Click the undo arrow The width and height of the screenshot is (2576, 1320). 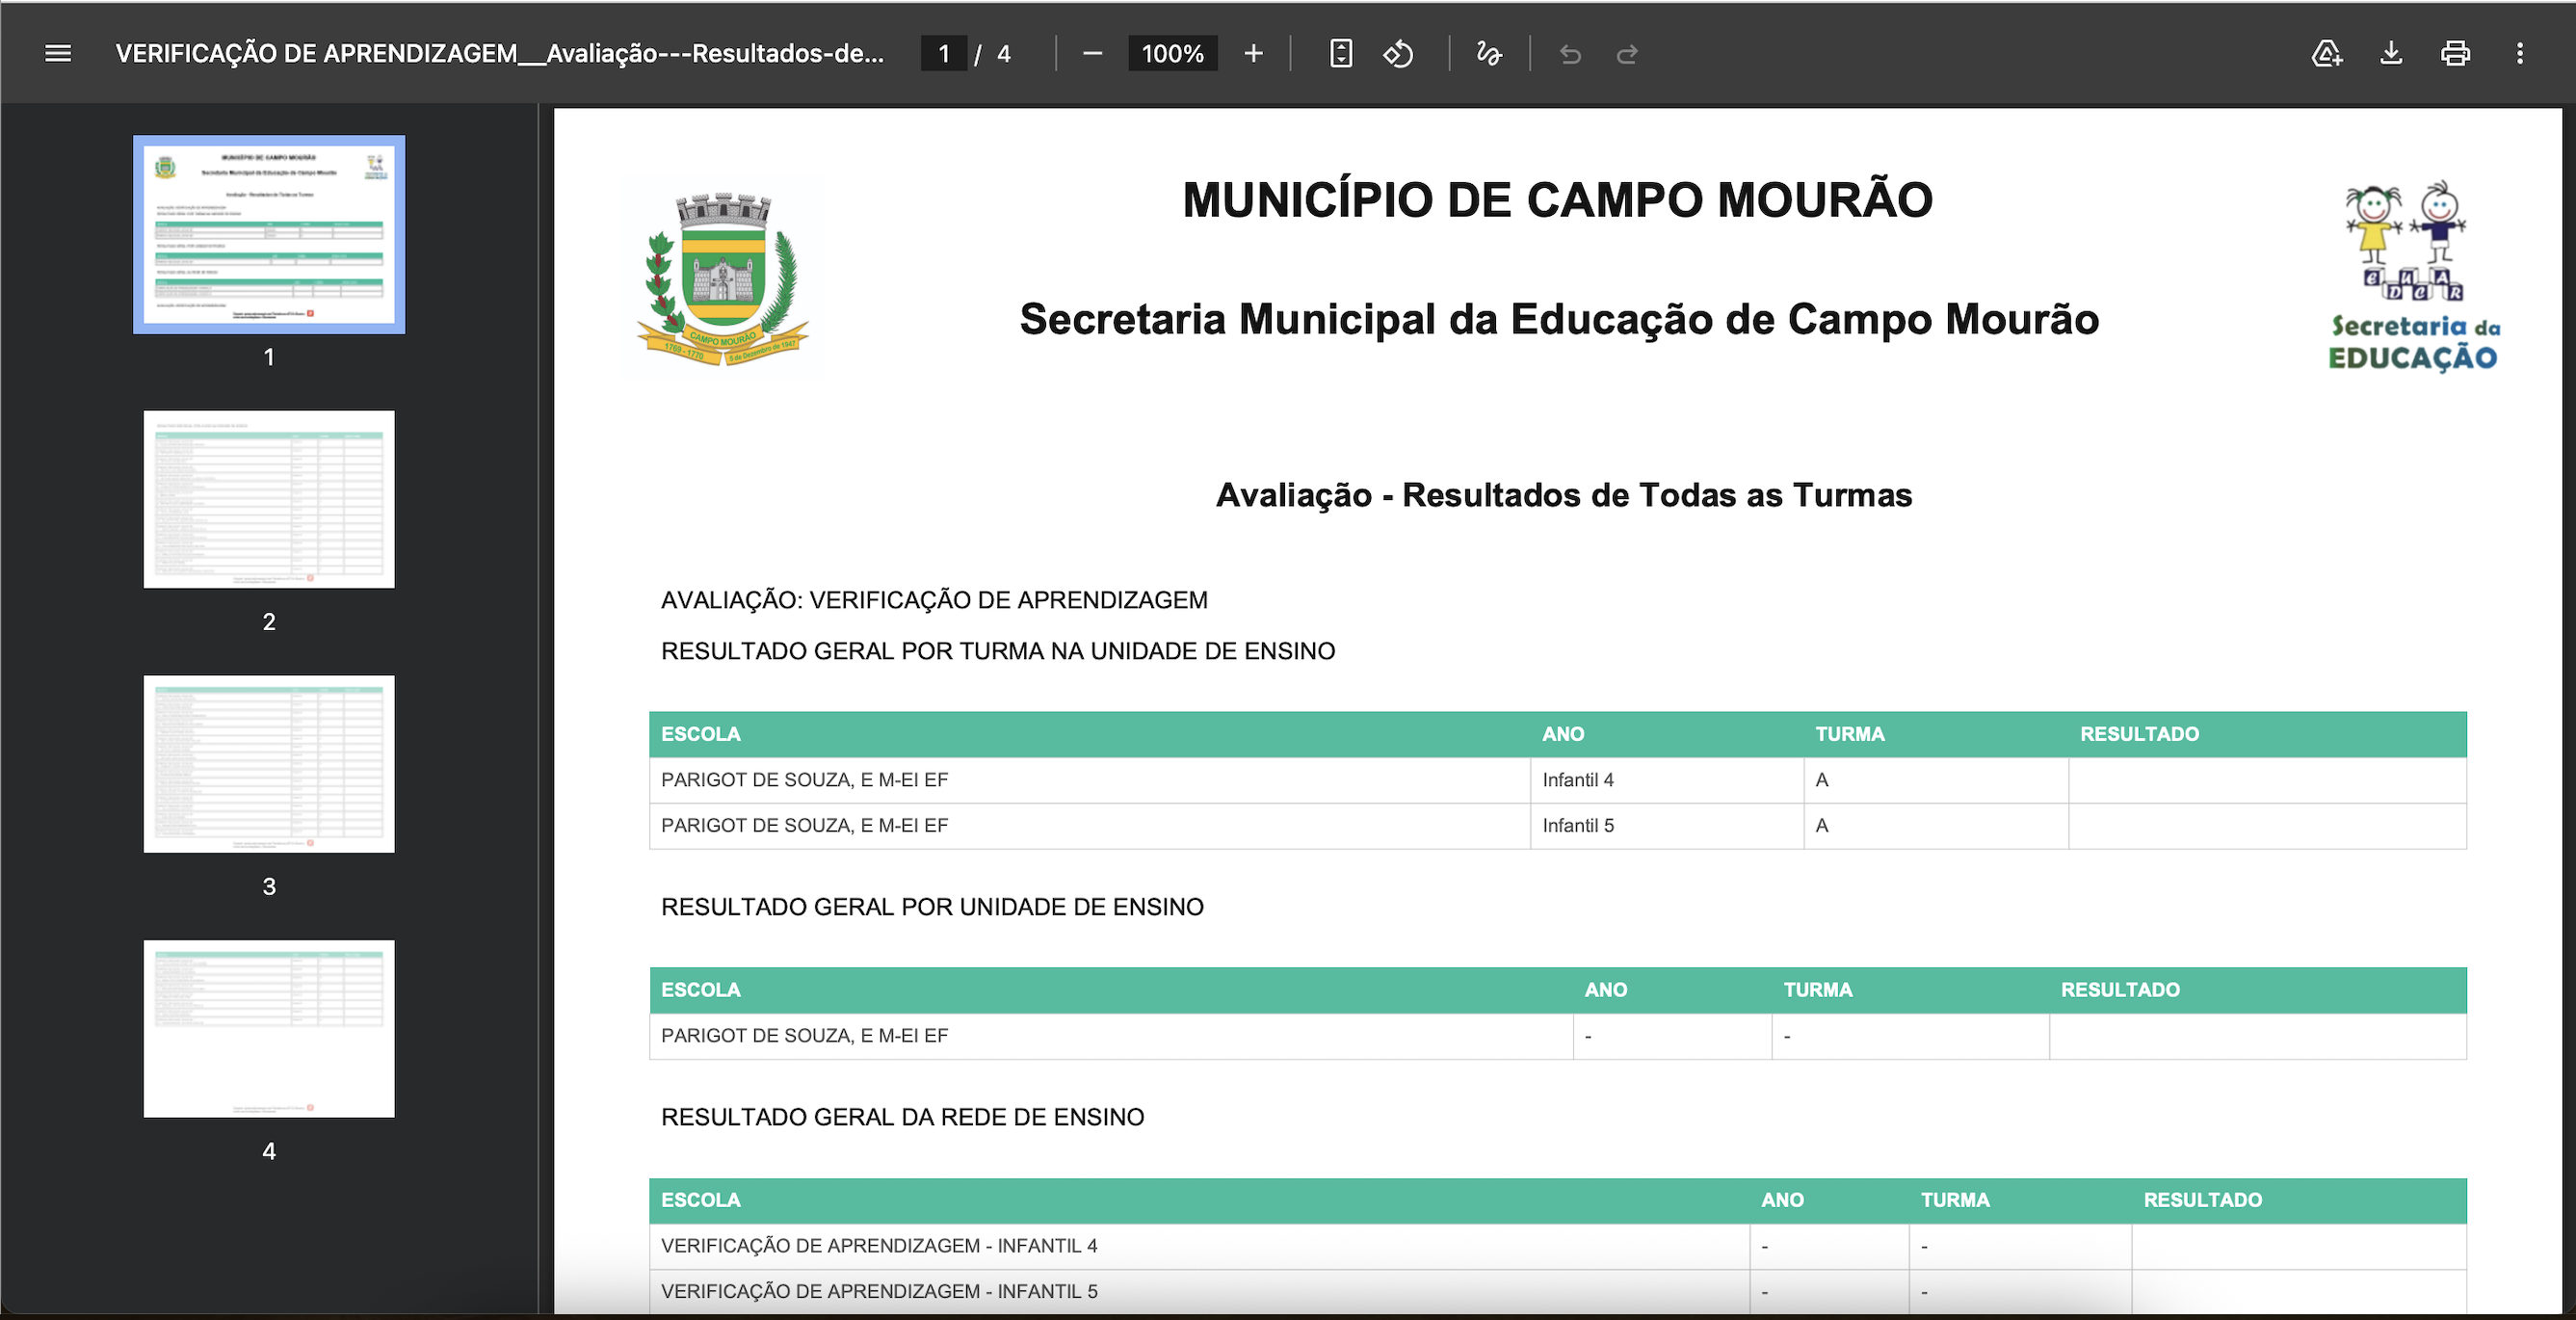point(1570,54)
